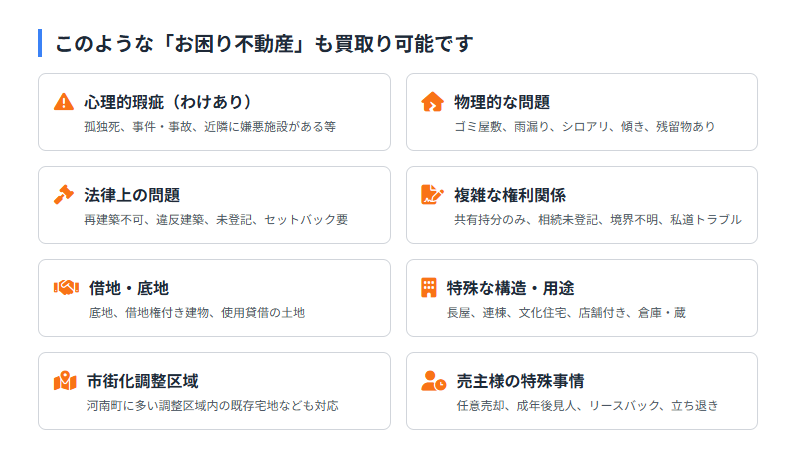Open the 複雑な権利関係 card title
The height and width of the screenshot is (459, 795).
click(510, 195)
